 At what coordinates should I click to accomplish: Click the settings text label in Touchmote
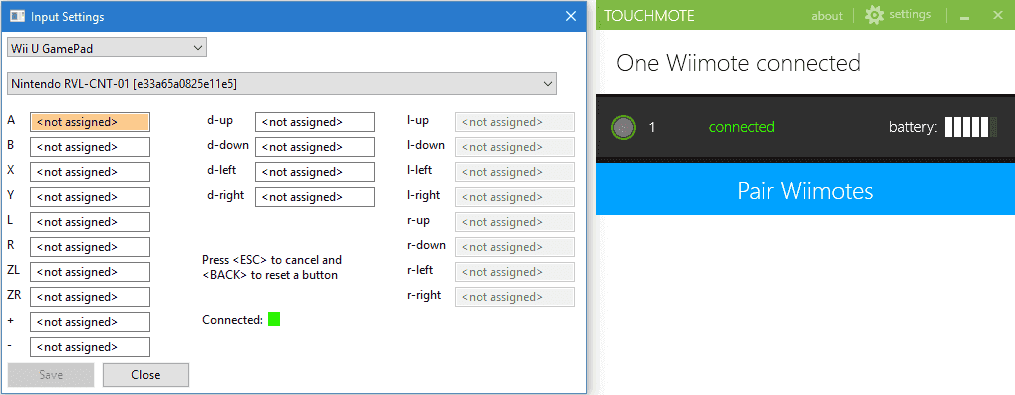(x=910, y=14)
